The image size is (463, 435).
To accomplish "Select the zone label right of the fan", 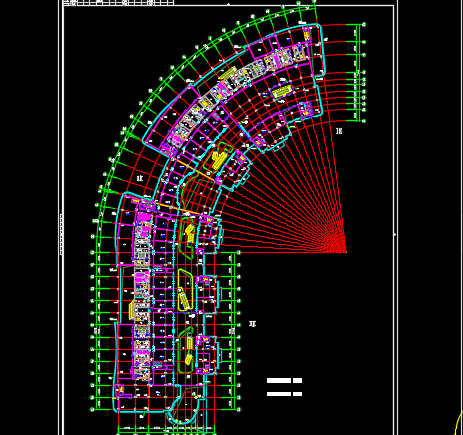I will click(339, 131).
